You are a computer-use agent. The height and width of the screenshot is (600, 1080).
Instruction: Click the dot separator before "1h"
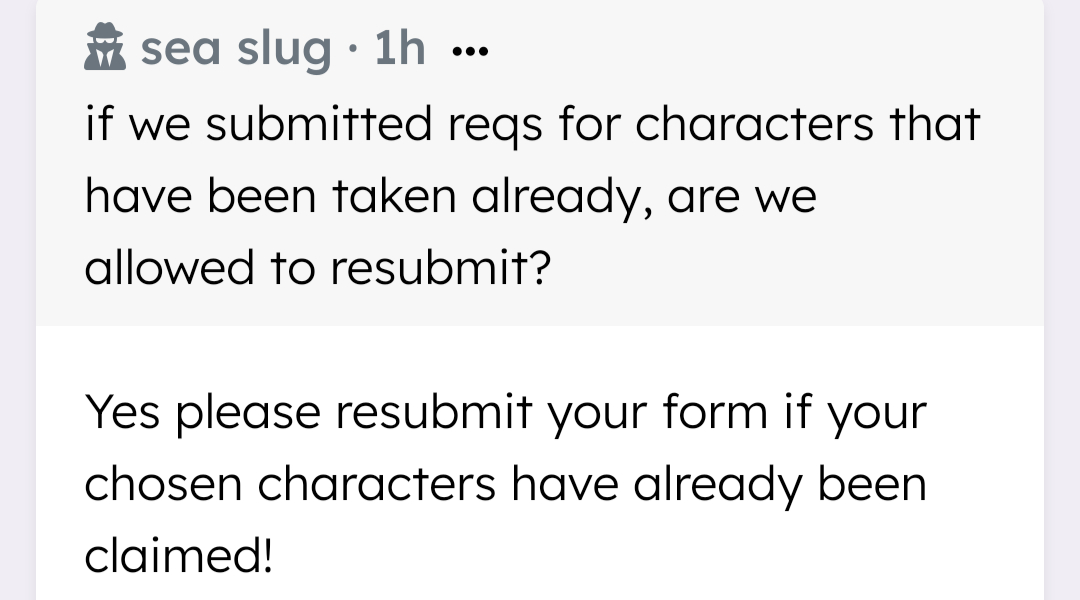(352, 50)
